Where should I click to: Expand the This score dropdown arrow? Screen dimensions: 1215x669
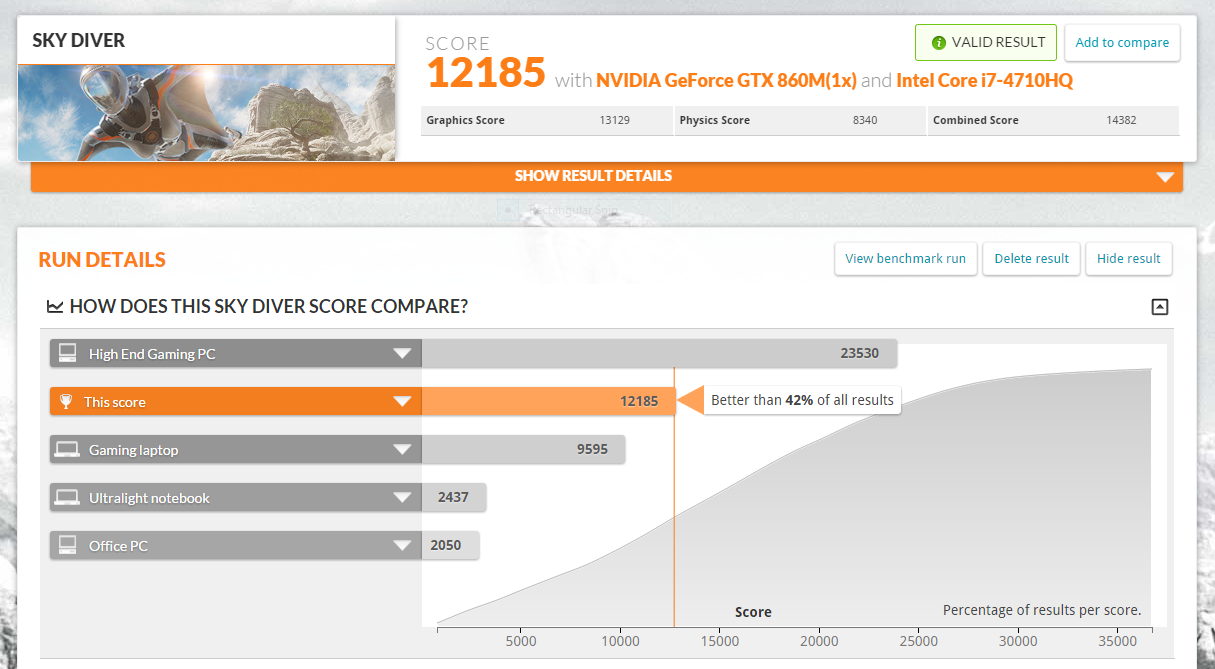coord(402,401)
